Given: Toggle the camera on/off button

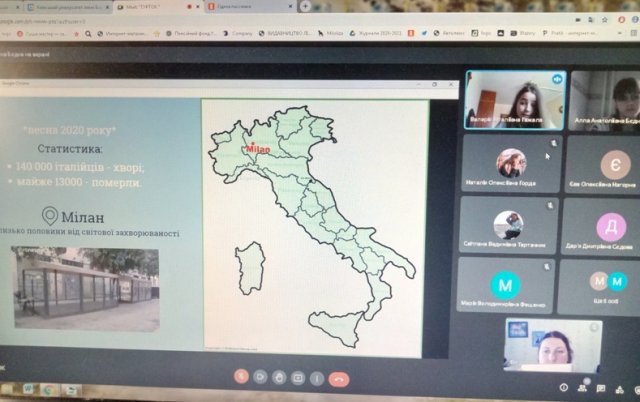Looking at the screenshot, I should [260, 377].
